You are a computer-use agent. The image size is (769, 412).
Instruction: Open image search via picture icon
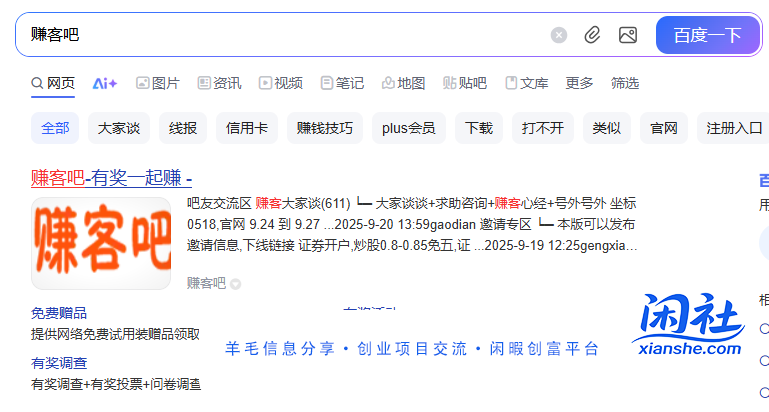[627, 35]
